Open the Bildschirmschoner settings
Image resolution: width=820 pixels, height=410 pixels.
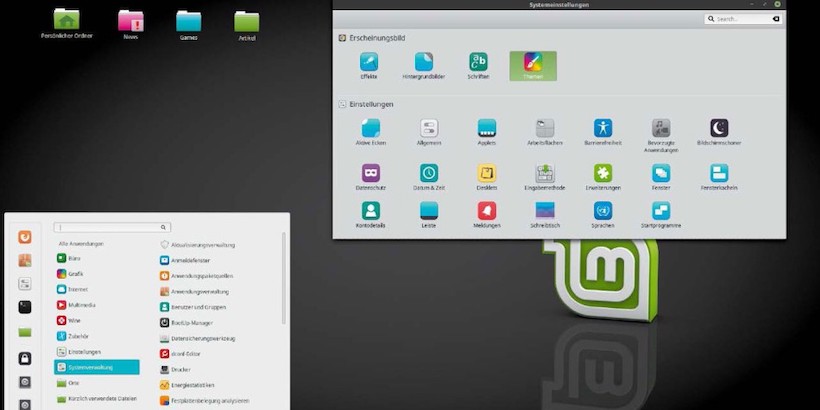click(x=719, y=132)
